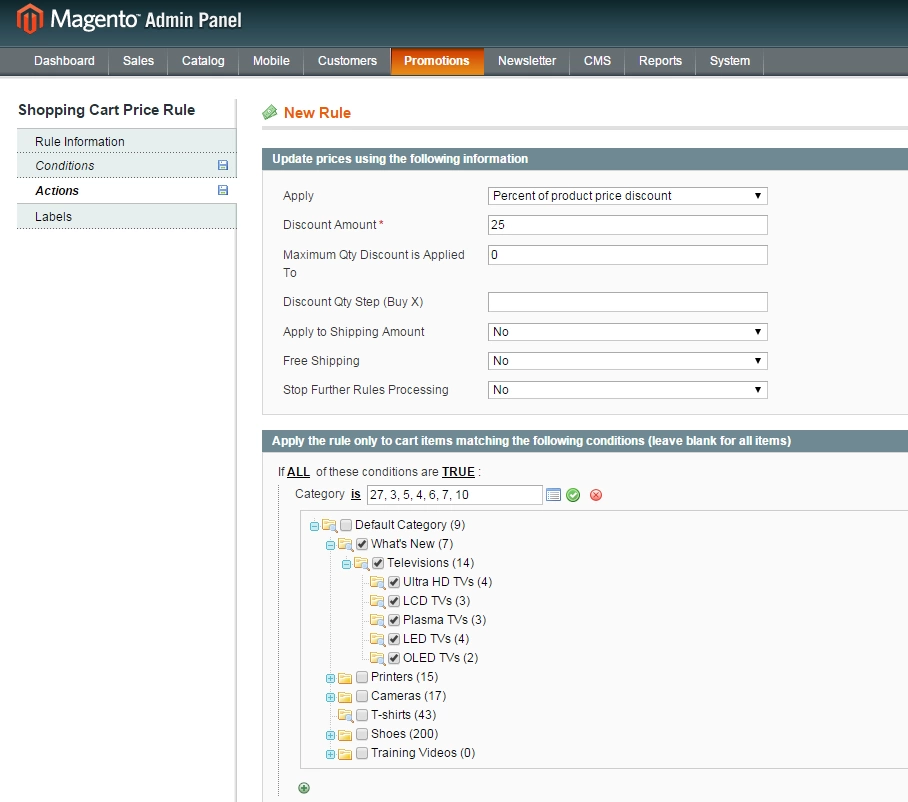Open the Sales menu
Image resolution: width=908 pixels, height=802 pixels.
pos(138,61)
